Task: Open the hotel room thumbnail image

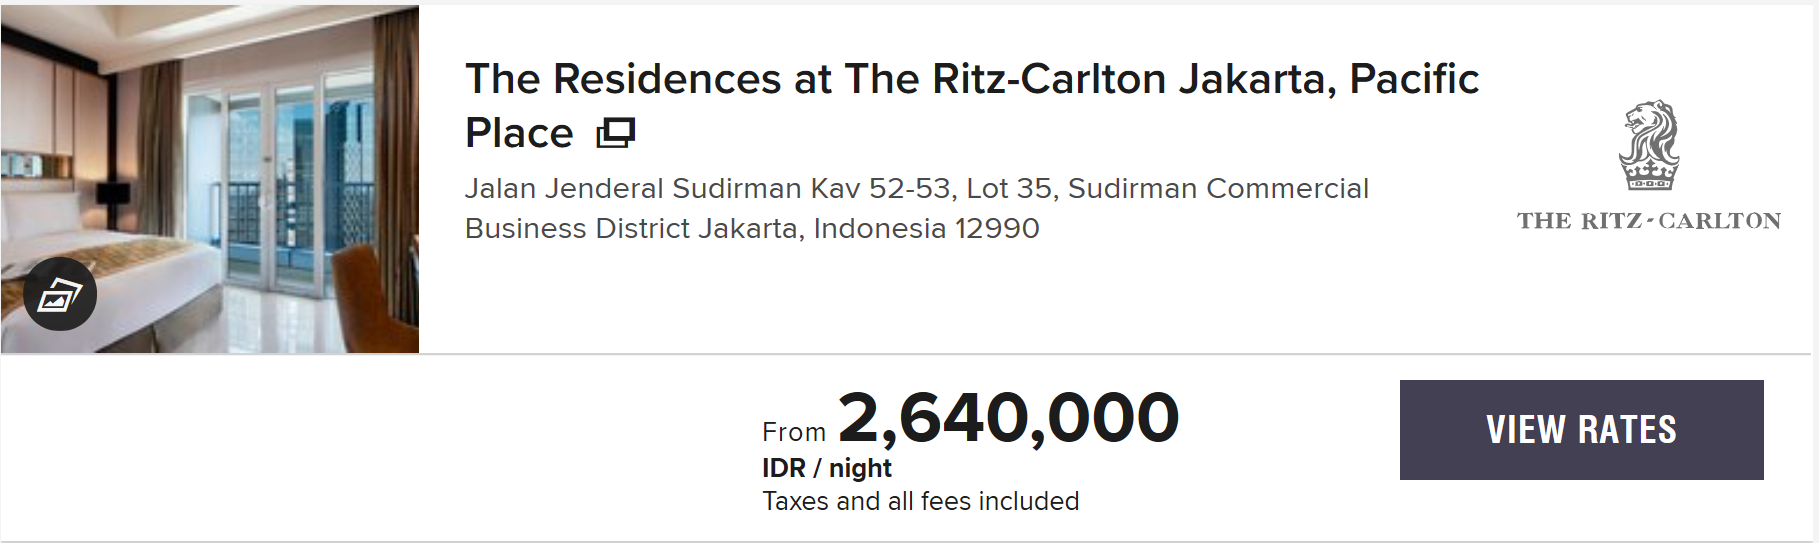Action: pyautogui.click(x=210, y=179)
